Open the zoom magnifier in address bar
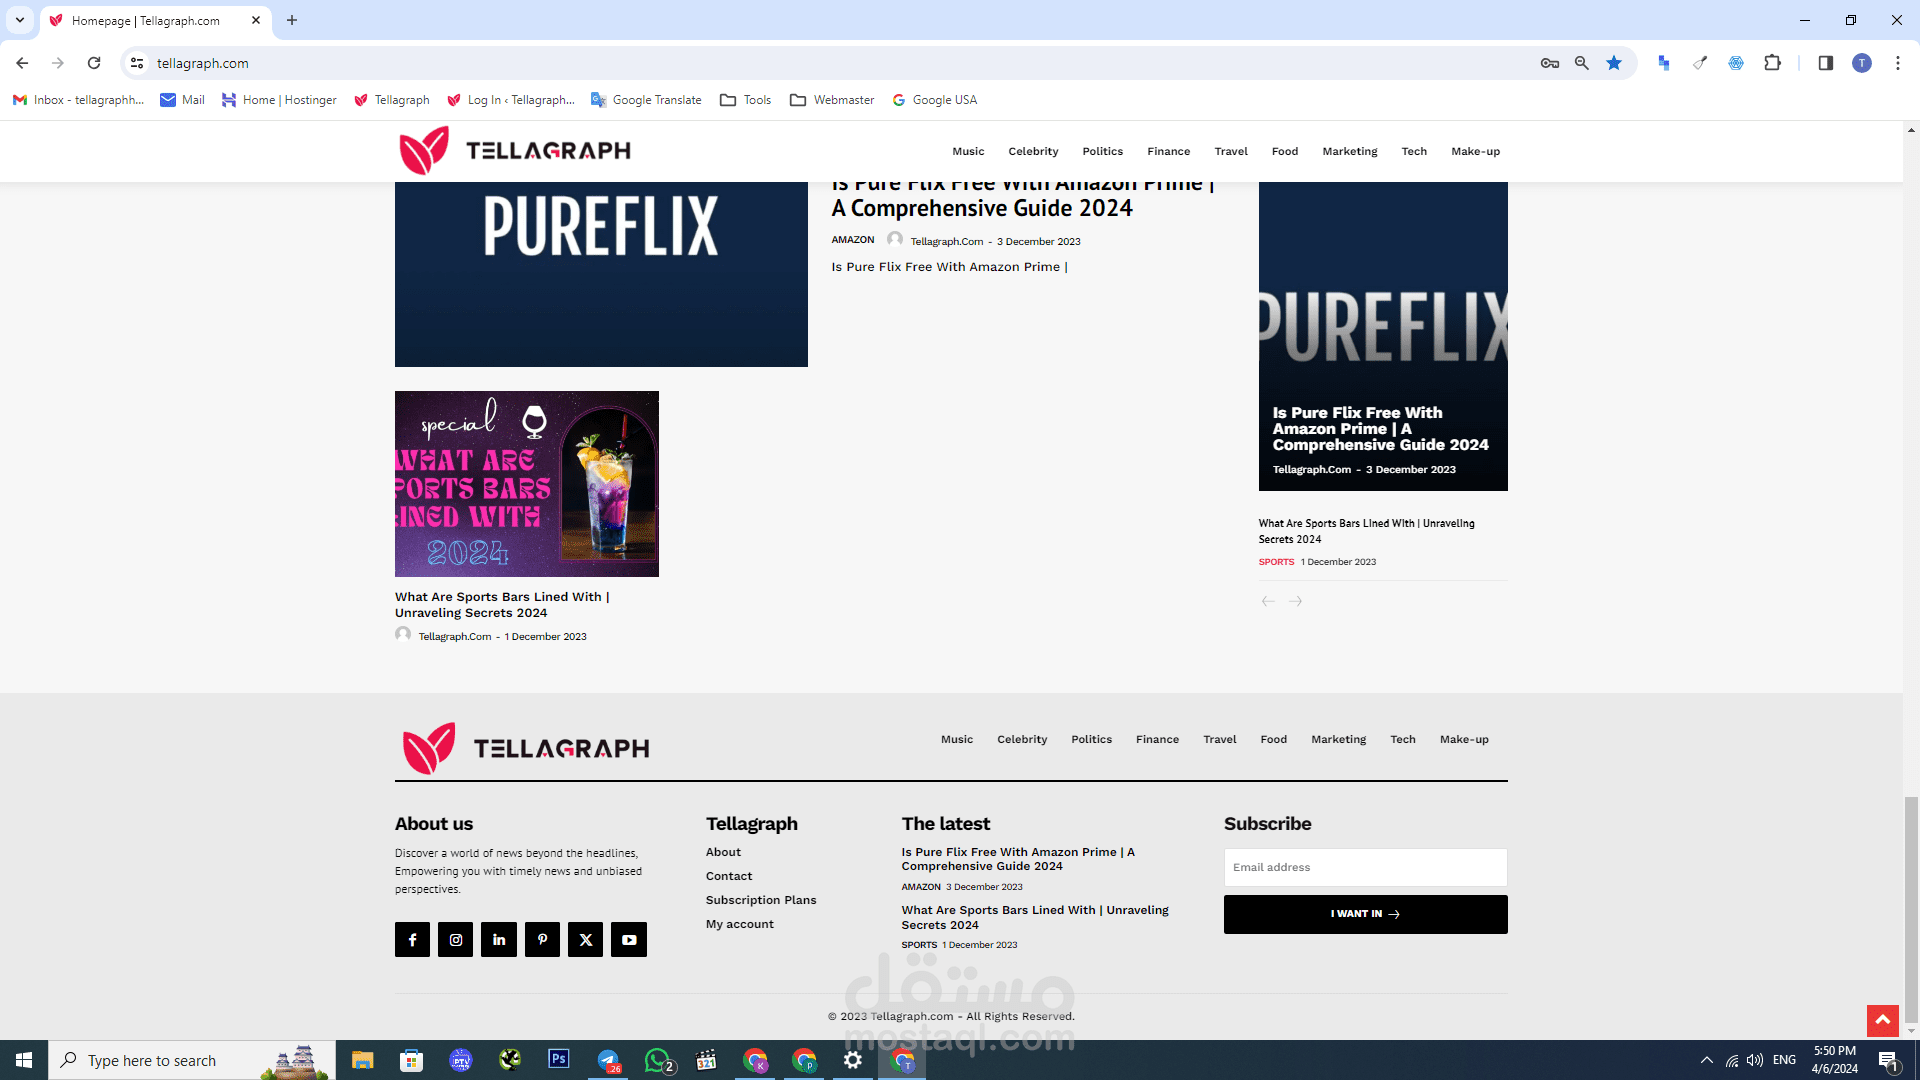Image resolution: width=1920 pixels, height=1080 pixels. (x=1582, y=63)
